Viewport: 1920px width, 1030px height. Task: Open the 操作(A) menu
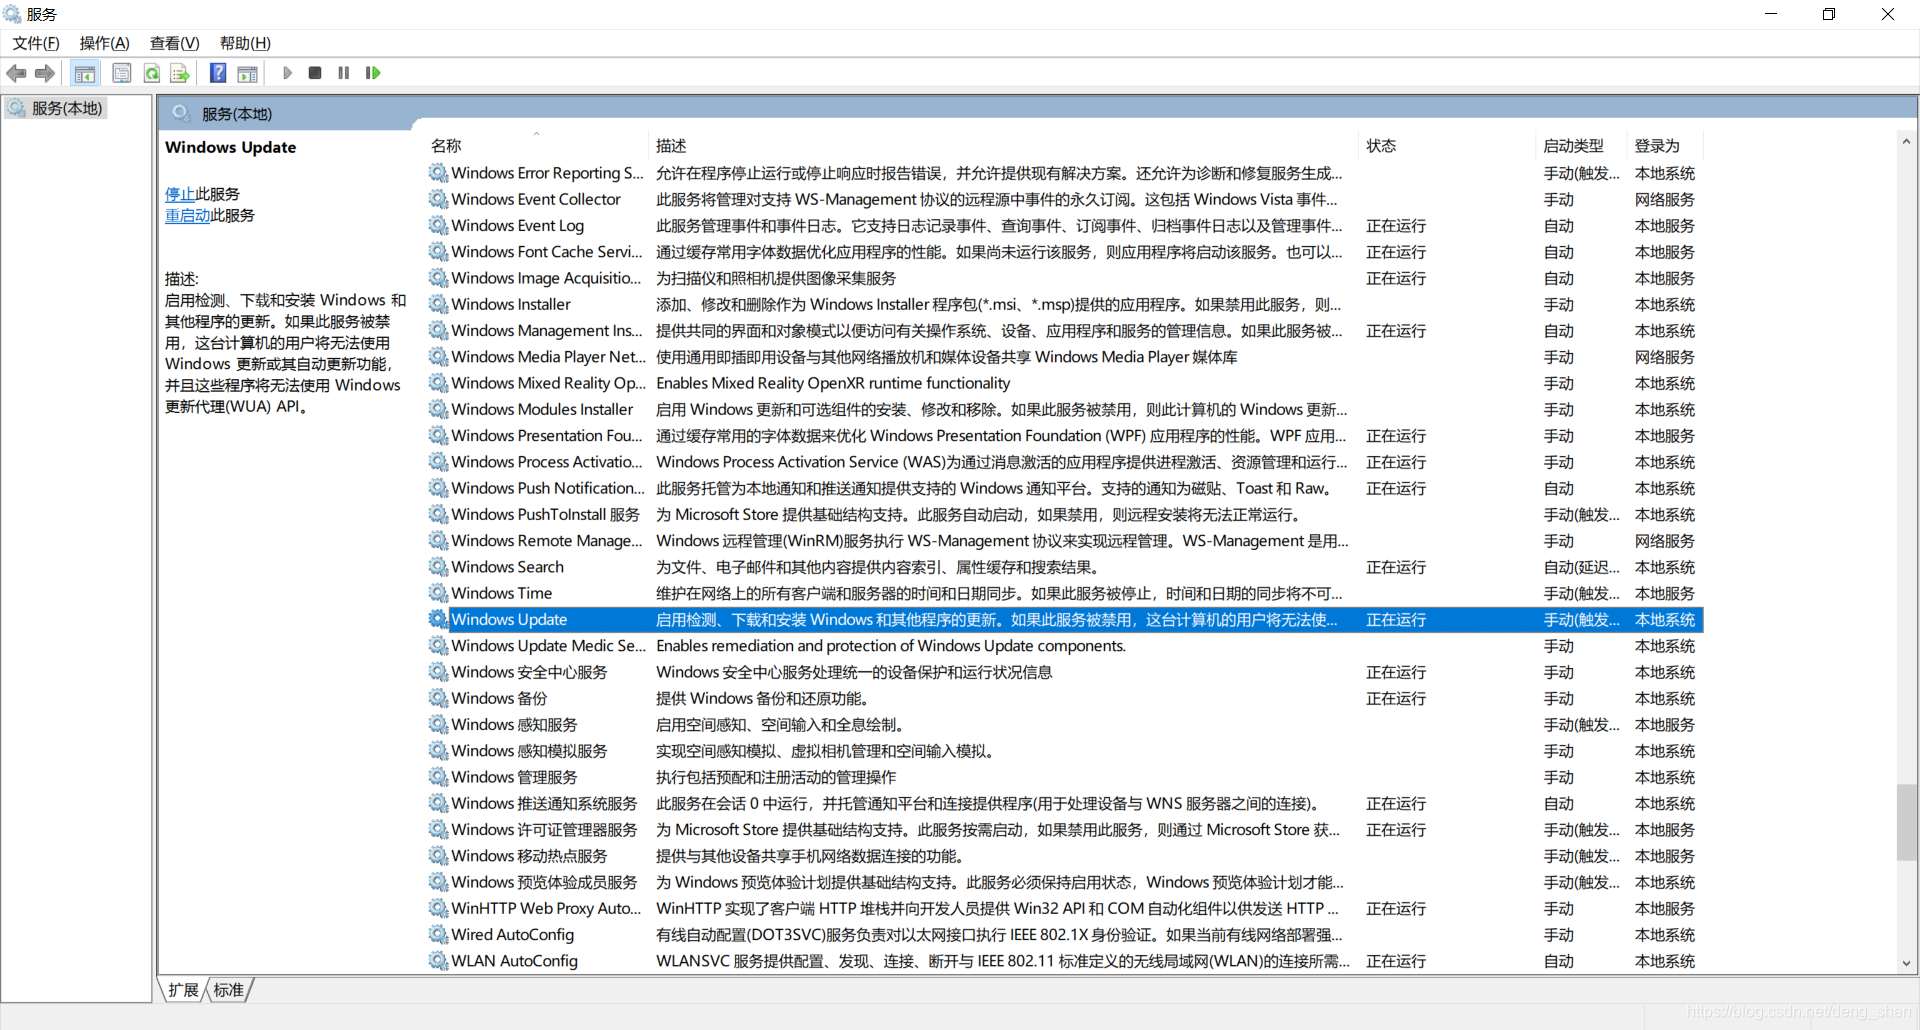tap(105, 43)
